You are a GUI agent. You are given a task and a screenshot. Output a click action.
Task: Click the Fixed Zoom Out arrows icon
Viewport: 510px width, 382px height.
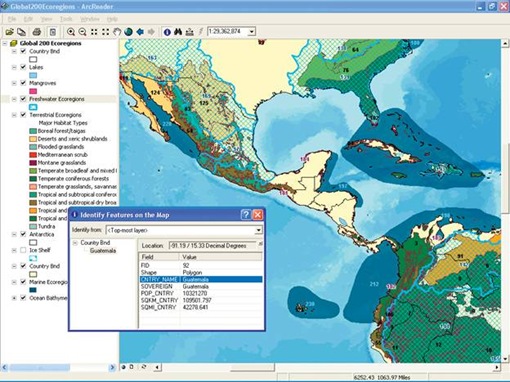tap(105, 32)
